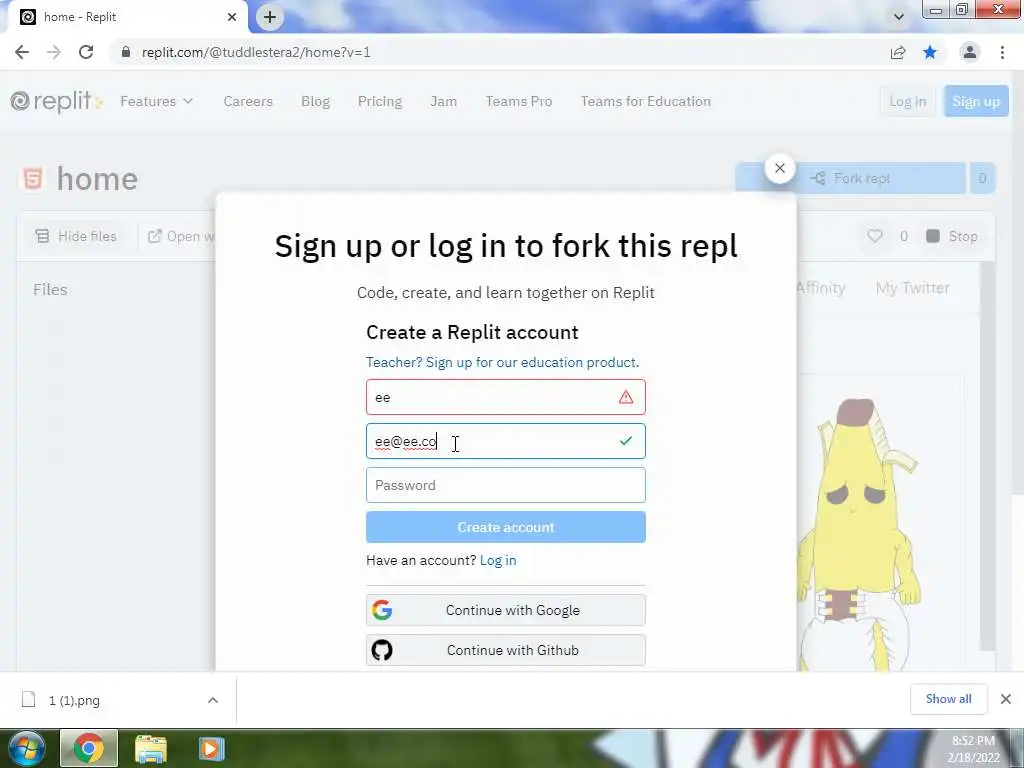This screenshot has width=1024, height=768.
Task: Open Affinity tab in preview
Action: pos(821,288)
